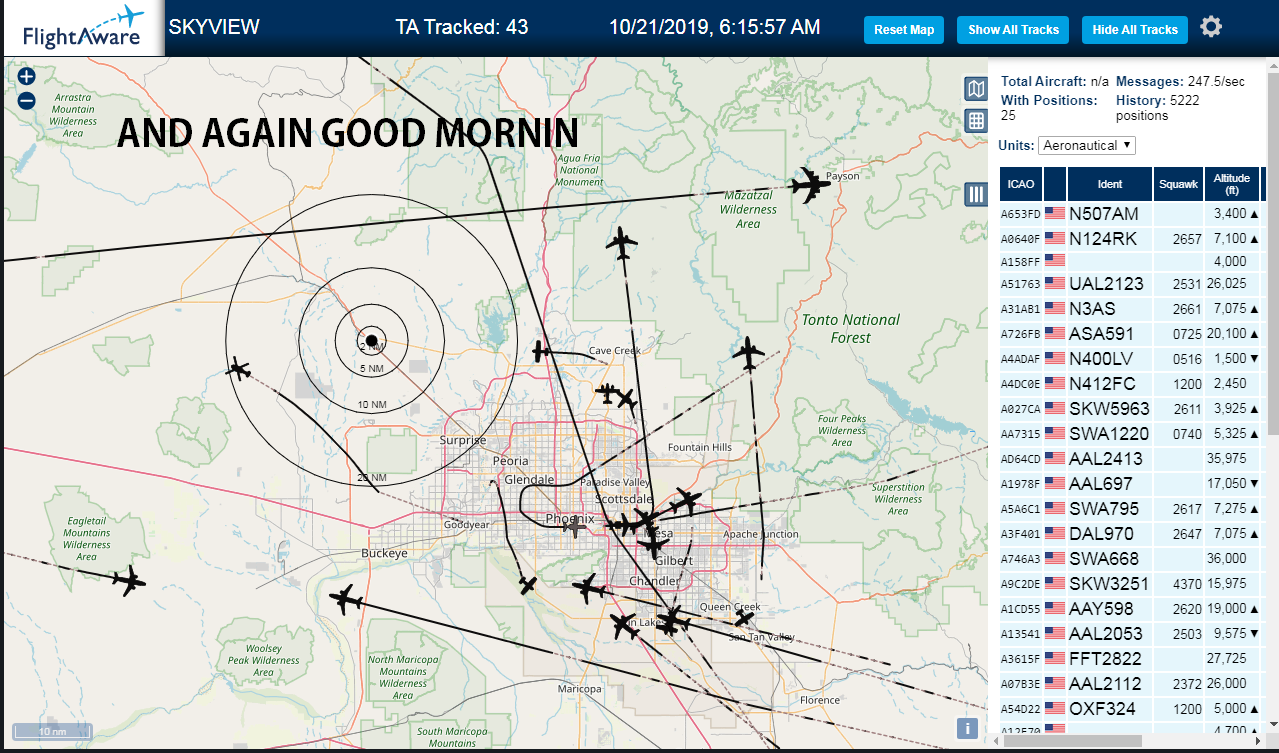Select the DAL970 aircraft row
1279x753 pixels.
coord(1131,533)
